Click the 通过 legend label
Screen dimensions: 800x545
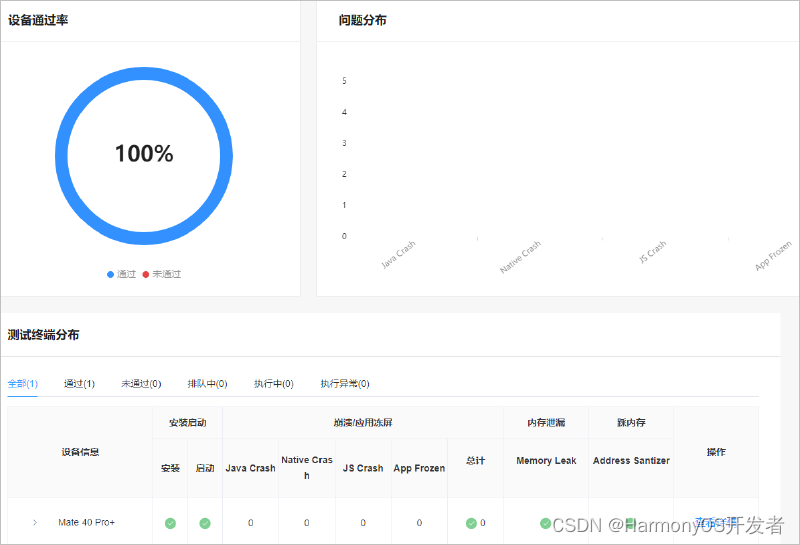click(127, 275)
